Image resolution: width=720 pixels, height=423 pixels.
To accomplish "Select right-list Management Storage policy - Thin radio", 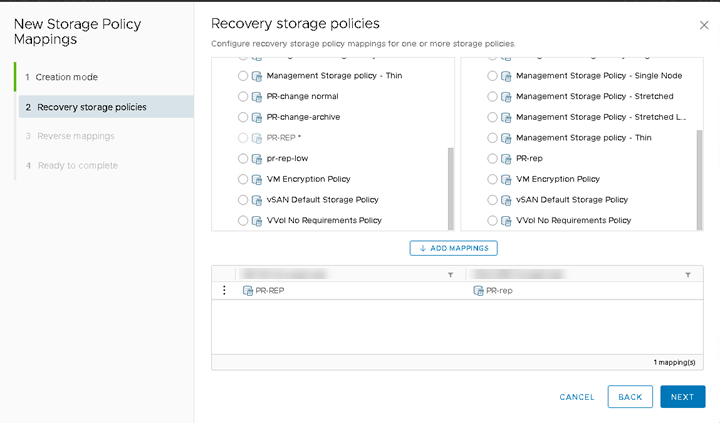I will (x=492, y=138).
